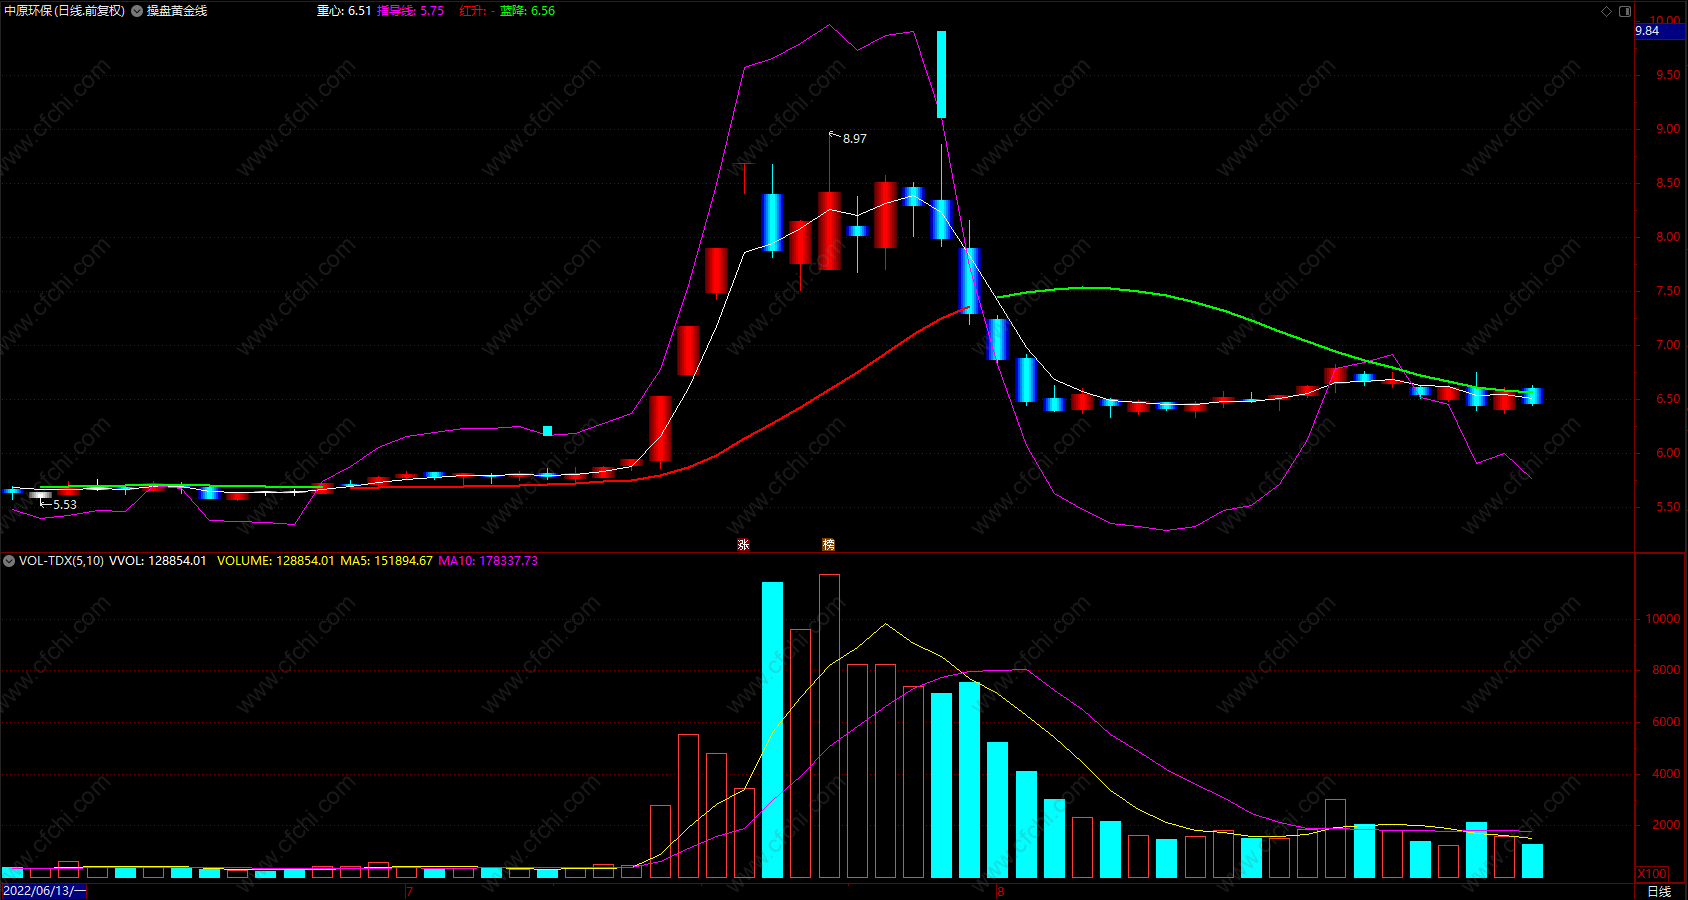Click the 指导线: 5.75 value
The height and width of the screenshot is (900, 1688).
(410, 11)
